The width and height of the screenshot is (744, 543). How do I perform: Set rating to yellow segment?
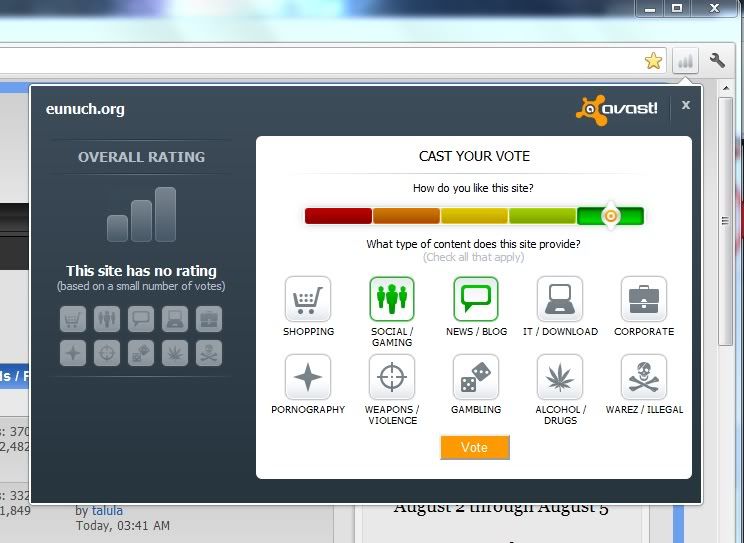474,216
